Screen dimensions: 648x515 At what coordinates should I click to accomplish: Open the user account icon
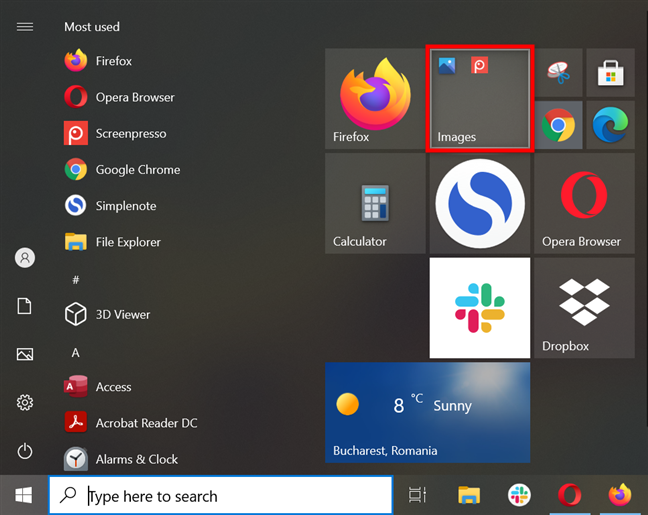(x=25, y=258)
